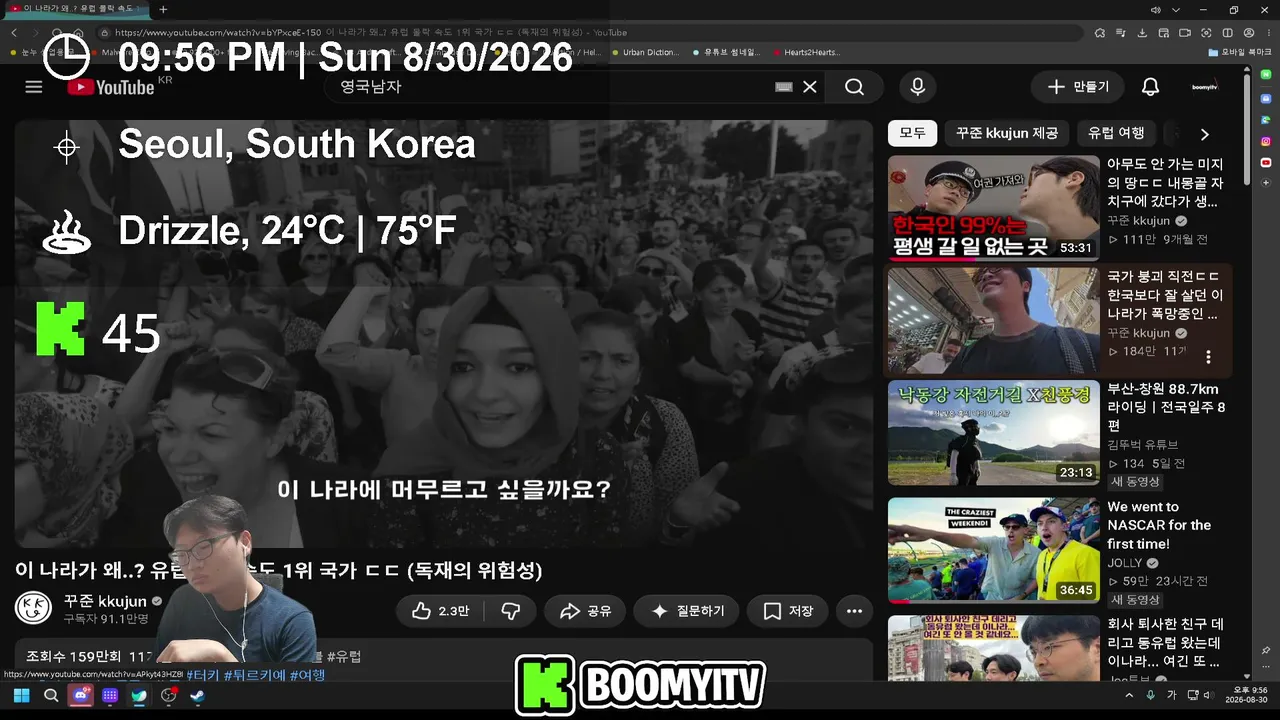This screenshot has width=1280, height=720.
Task: Submit search with the magnifier button
Action: pos(854,87)
